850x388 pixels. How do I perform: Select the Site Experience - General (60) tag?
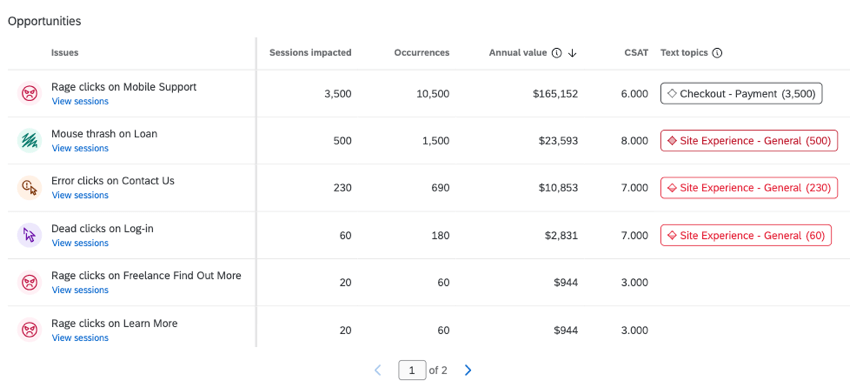tap(746, 235)
